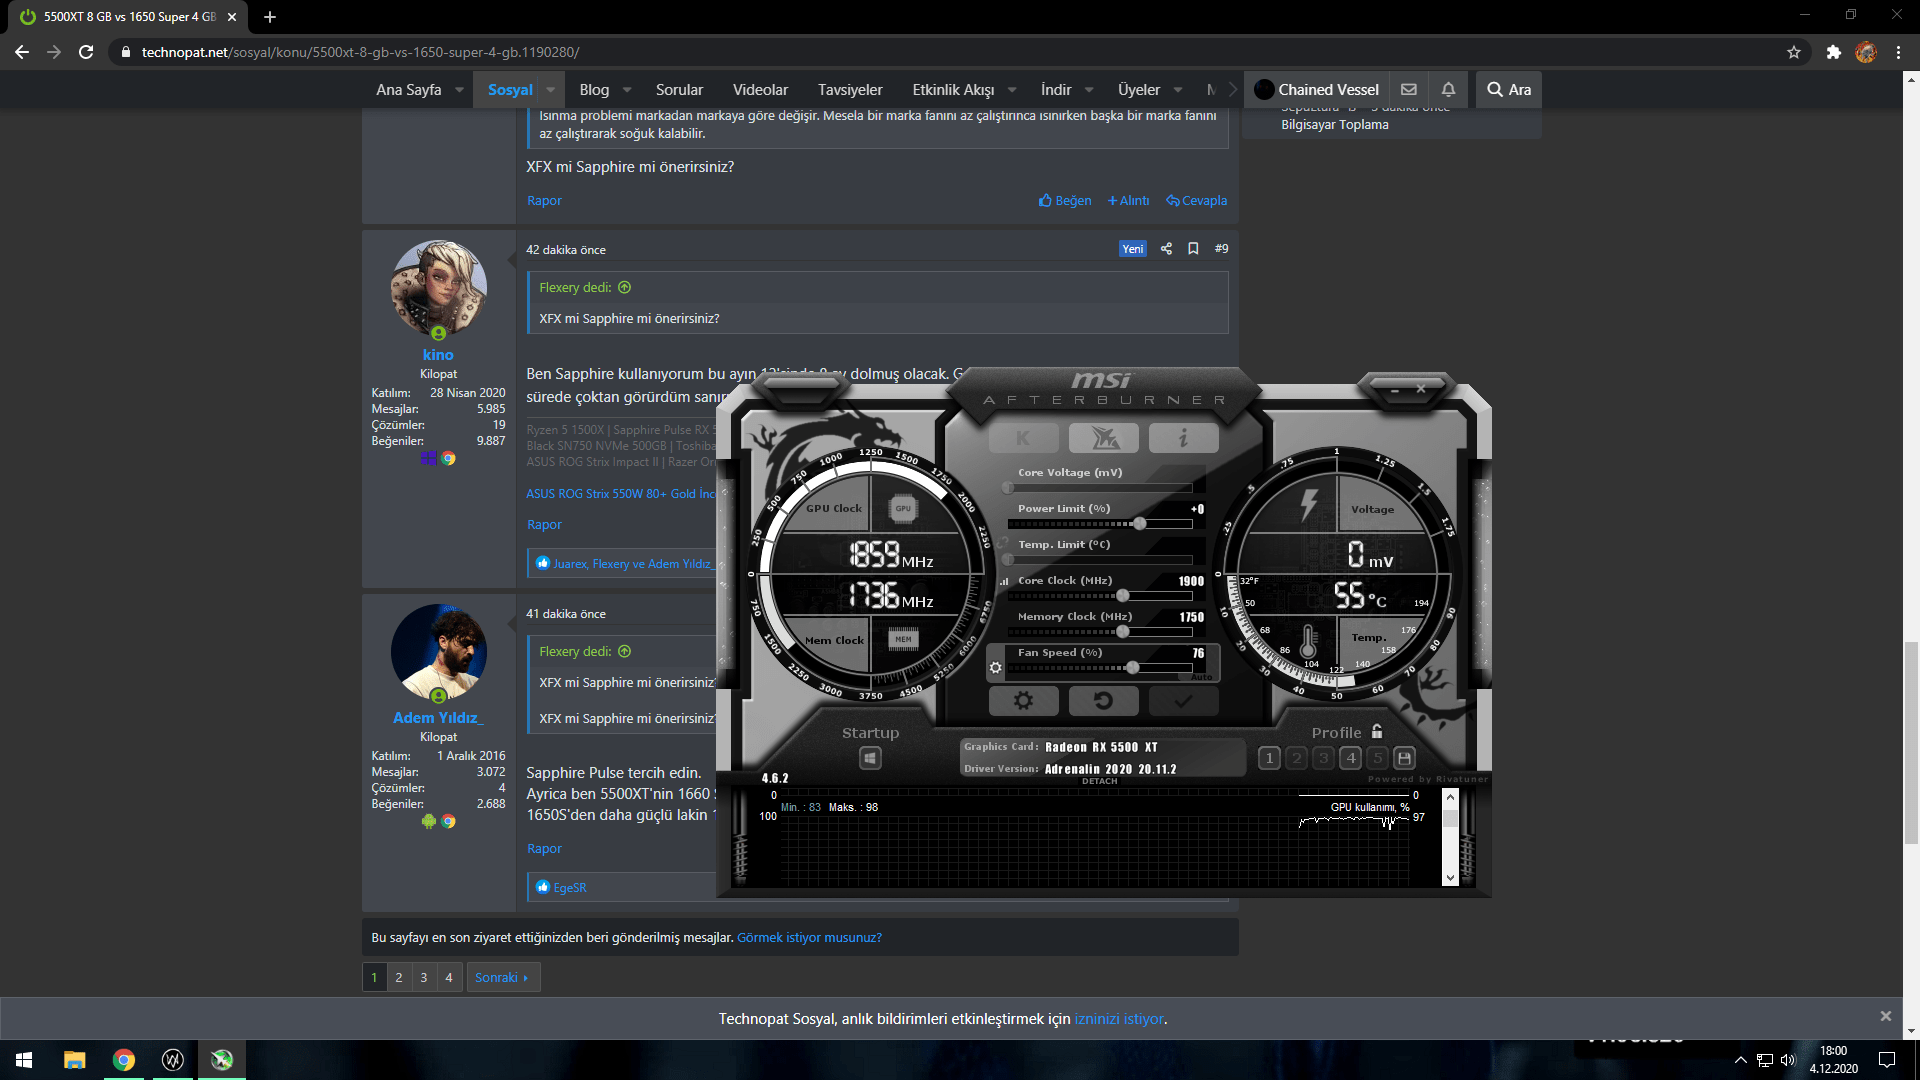The height and width of the screenshot is (1080, 1920).
Task: Click the Sonraki next page button
Action: point(502,977)
